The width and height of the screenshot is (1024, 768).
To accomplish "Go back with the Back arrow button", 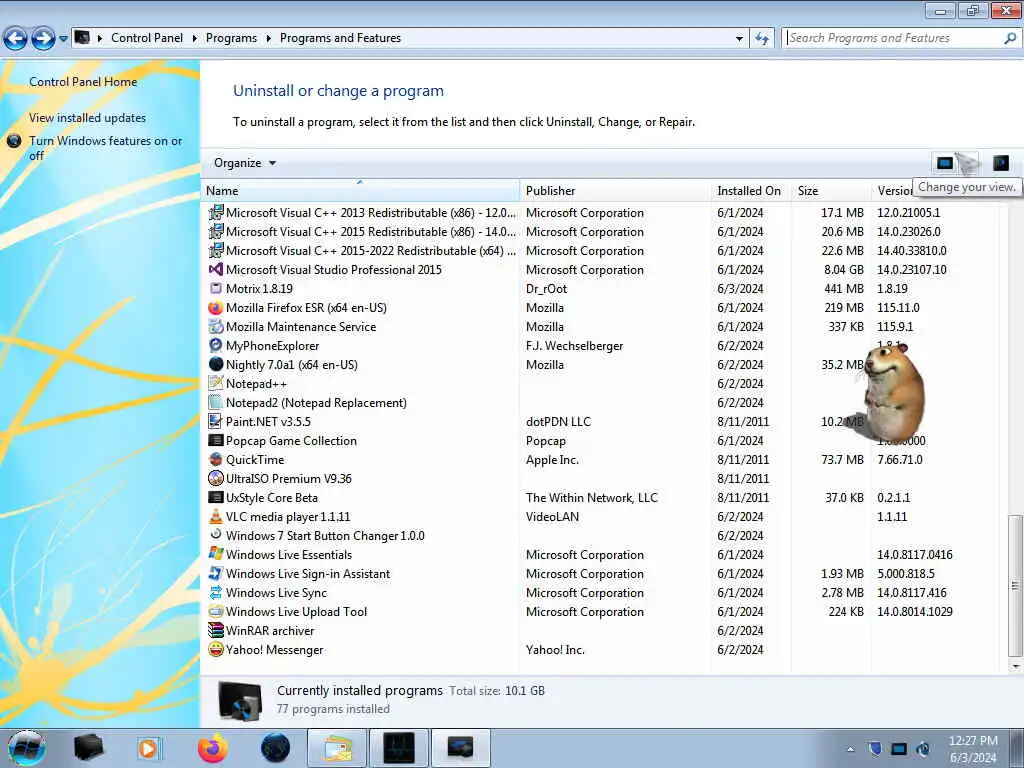I will (x=16, y=39).
